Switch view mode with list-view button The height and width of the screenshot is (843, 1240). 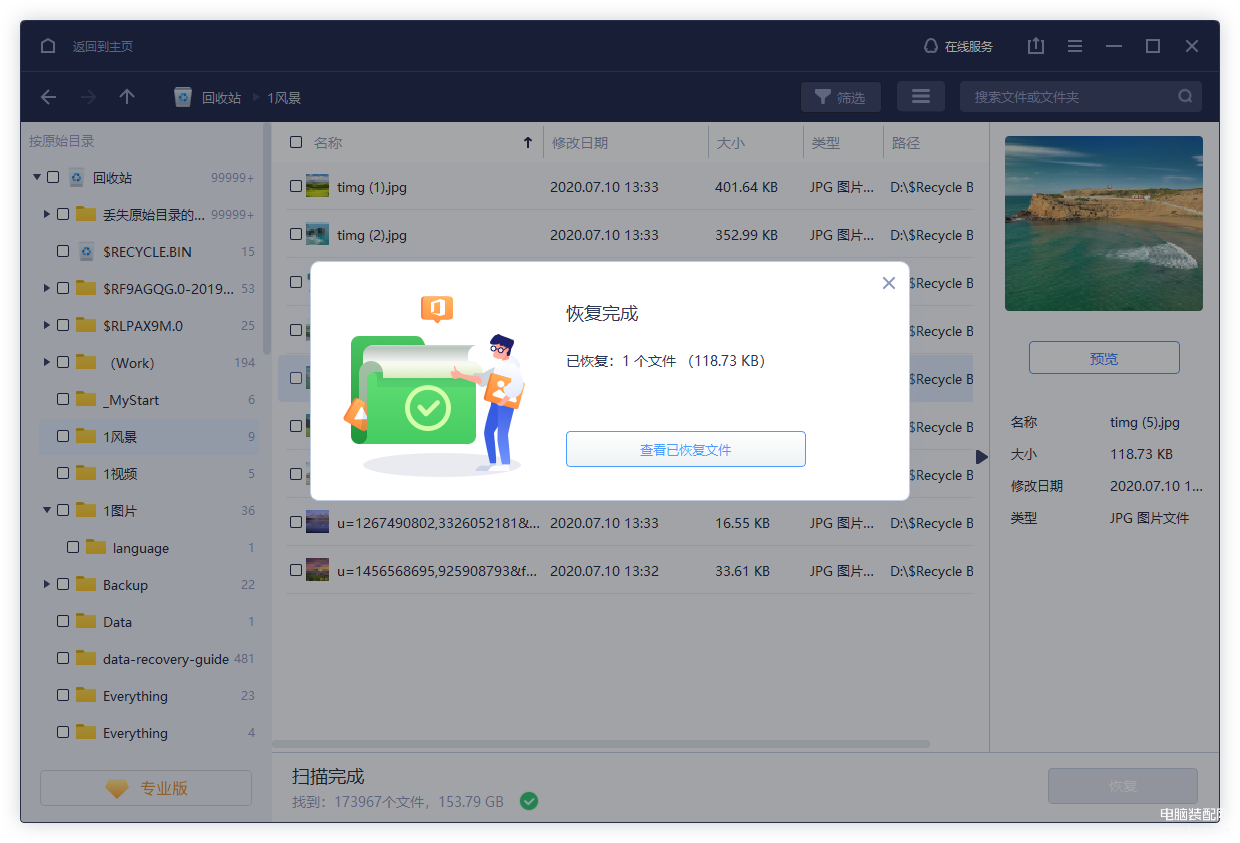[921, 97]
